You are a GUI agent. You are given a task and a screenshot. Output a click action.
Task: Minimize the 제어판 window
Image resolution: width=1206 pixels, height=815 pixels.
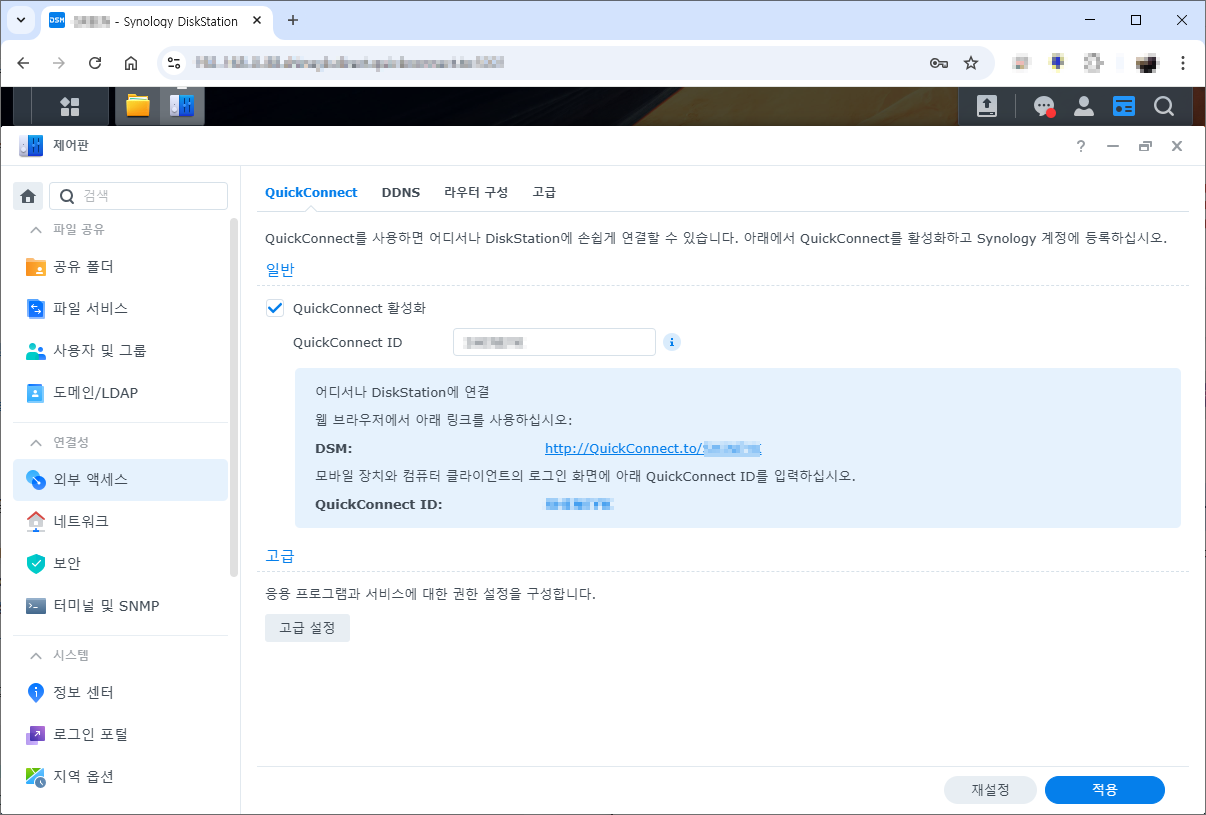point(1113,146)
